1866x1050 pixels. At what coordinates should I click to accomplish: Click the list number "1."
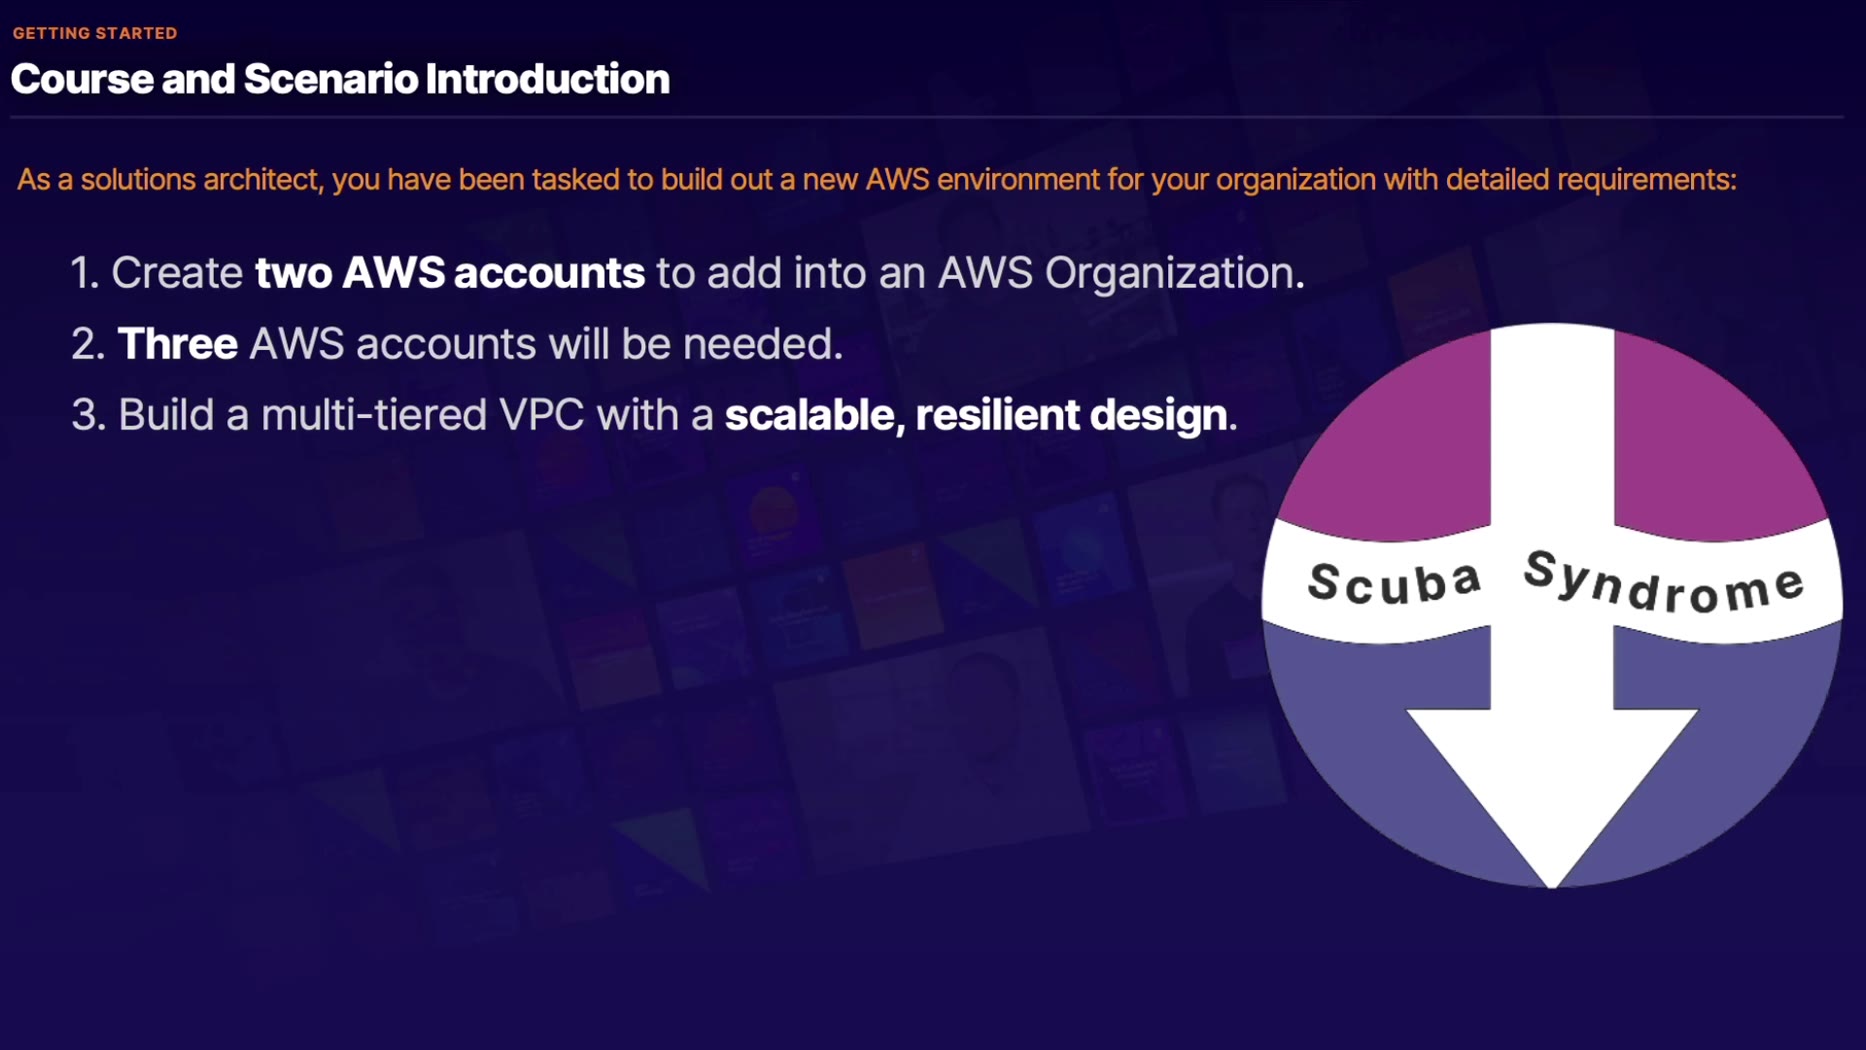(85, 273)
